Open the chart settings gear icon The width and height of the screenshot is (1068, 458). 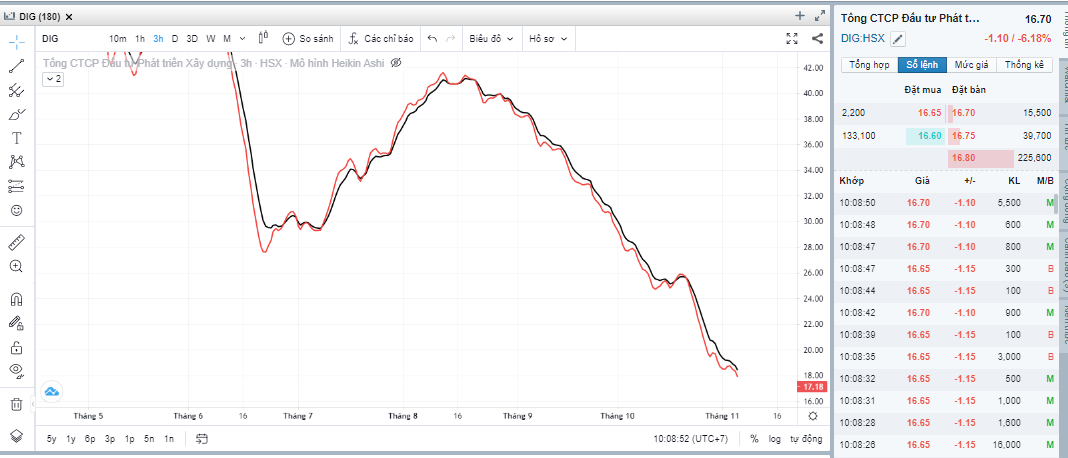(x=812, y=416)
